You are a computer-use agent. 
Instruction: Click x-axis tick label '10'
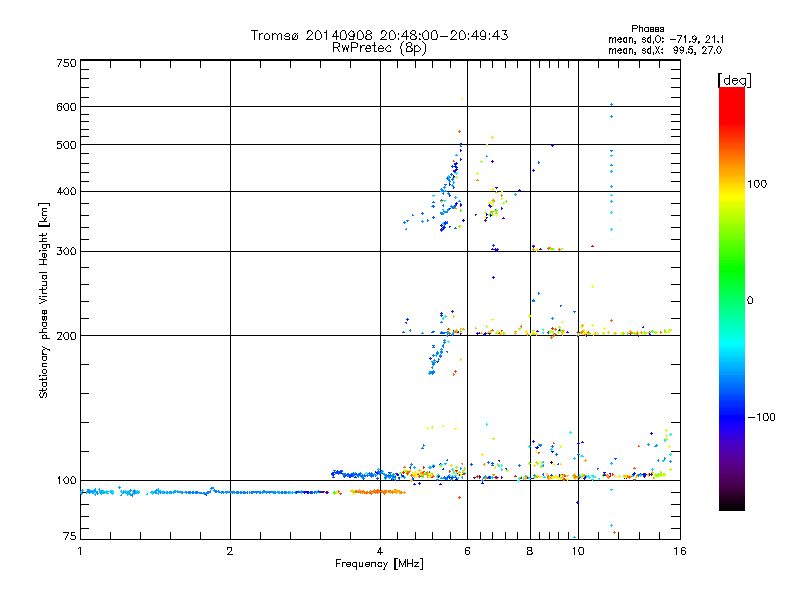[x=578, y=551]
